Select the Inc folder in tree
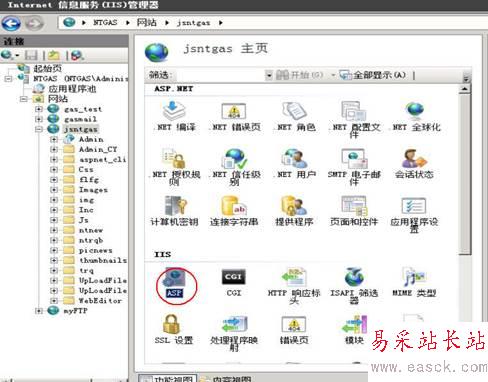Screen dimensions: 488x382 coord(86,210)
